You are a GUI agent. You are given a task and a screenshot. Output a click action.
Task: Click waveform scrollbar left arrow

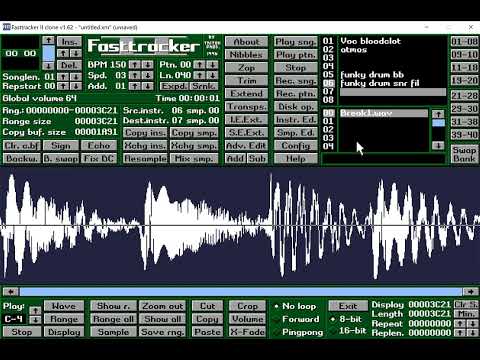point(11,292)
